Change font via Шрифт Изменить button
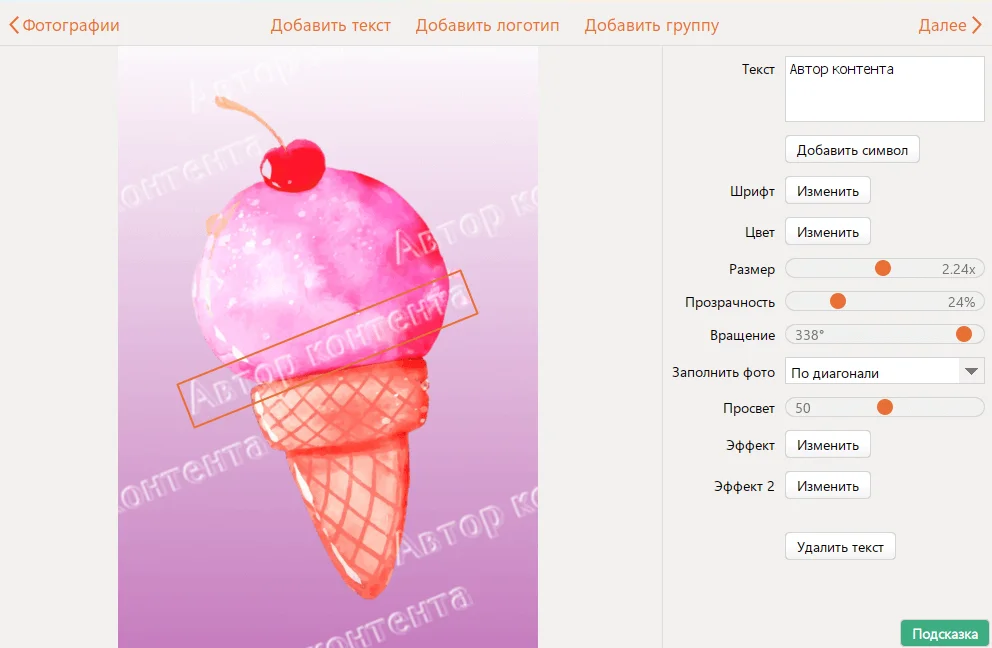 click(828, 191)
